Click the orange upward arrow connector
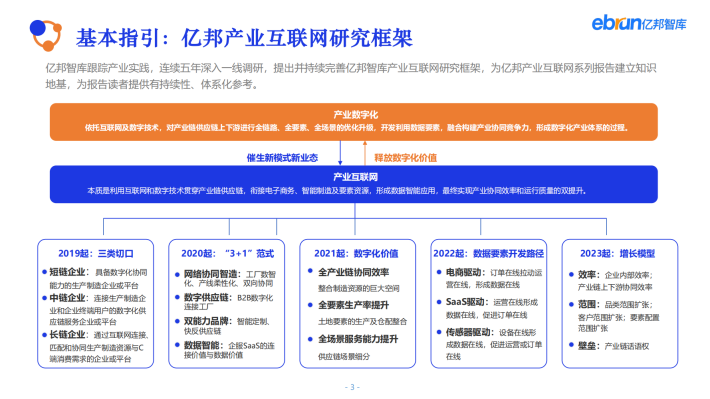Image resolution: width=710 pixels, height=399 pixels. 365,153
